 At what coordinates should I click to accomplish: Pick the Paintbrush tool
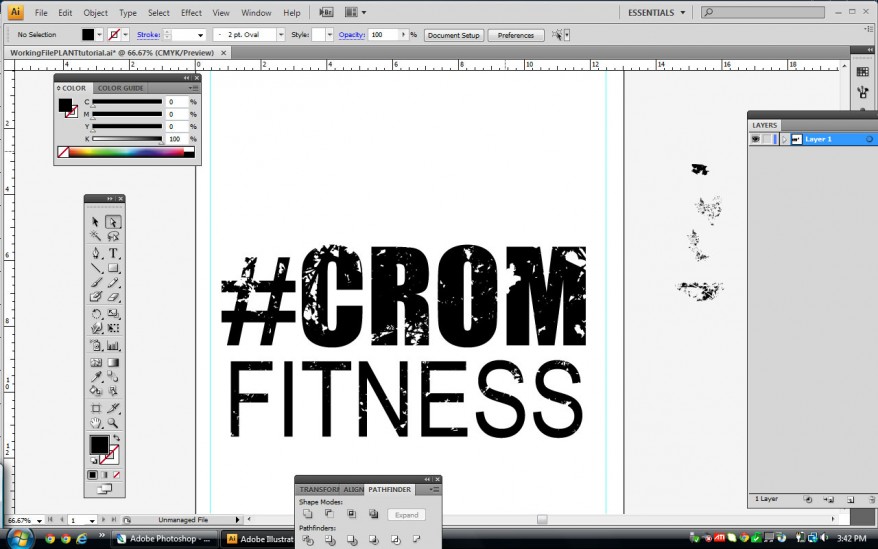(96, 282)
